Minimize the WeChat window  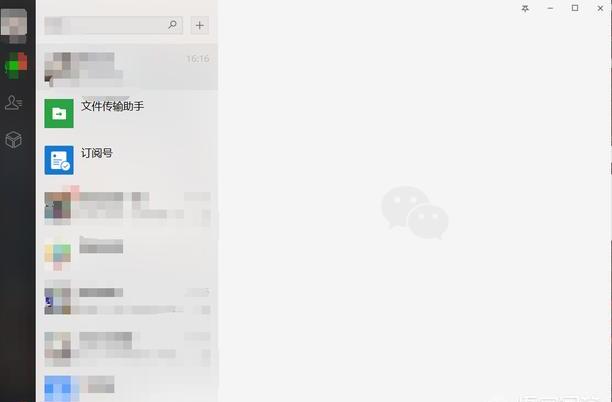(550, 8)
